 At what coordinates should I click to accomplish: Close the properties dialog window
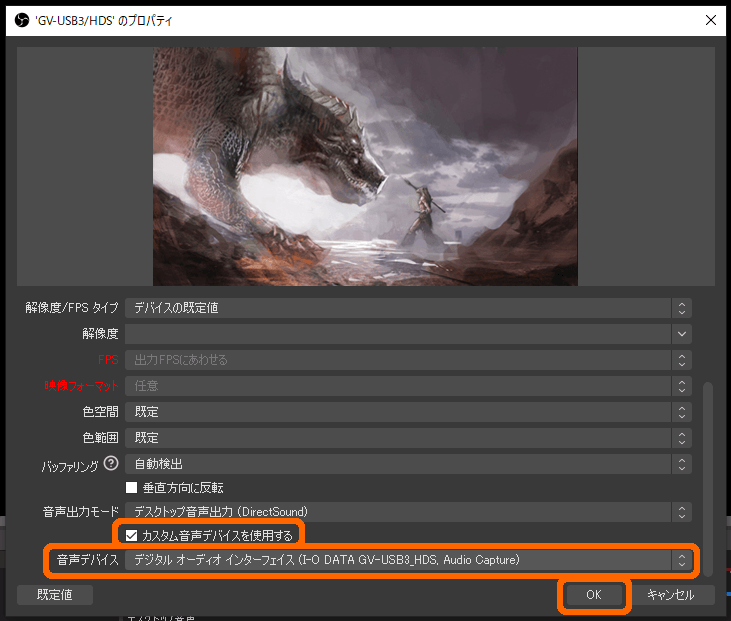[x=711, y=20]
